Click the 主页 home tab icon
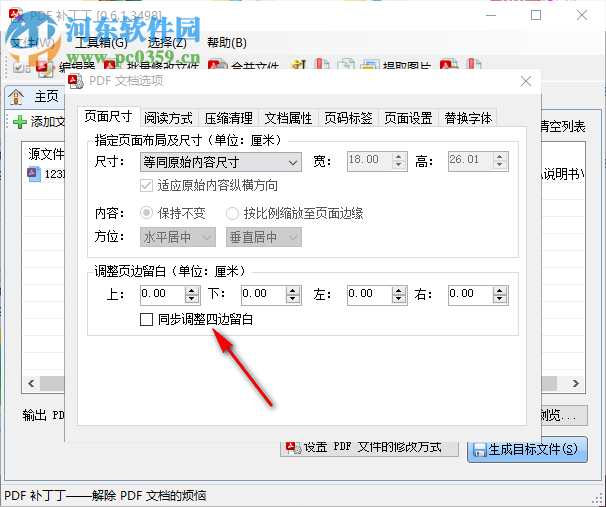 coord(17,97)
